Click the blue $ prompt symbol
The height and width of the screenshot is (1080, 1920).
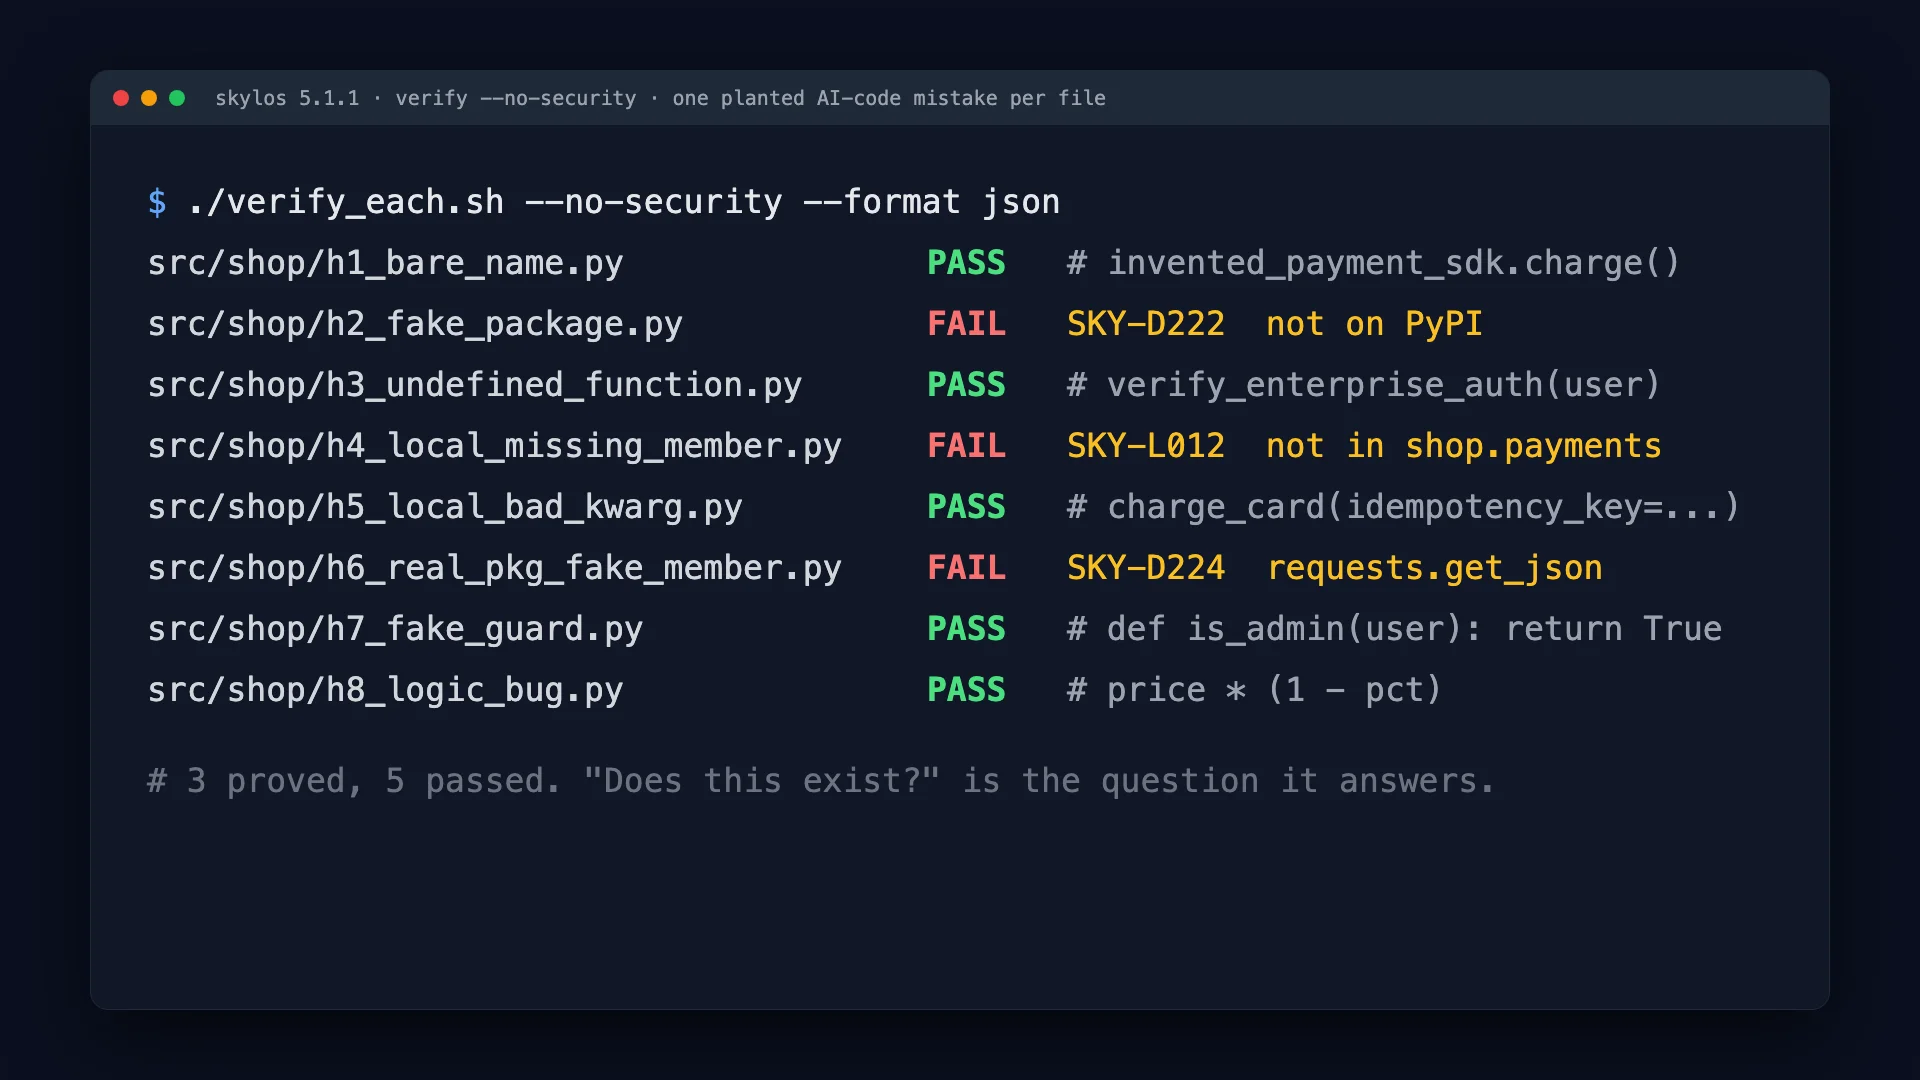coord(157,202)
